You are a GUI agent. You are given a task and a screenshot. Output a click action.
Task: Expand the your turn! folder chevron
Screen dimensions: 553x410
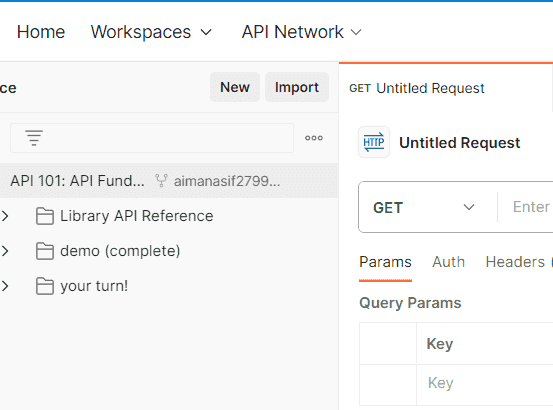coord(5,286)
